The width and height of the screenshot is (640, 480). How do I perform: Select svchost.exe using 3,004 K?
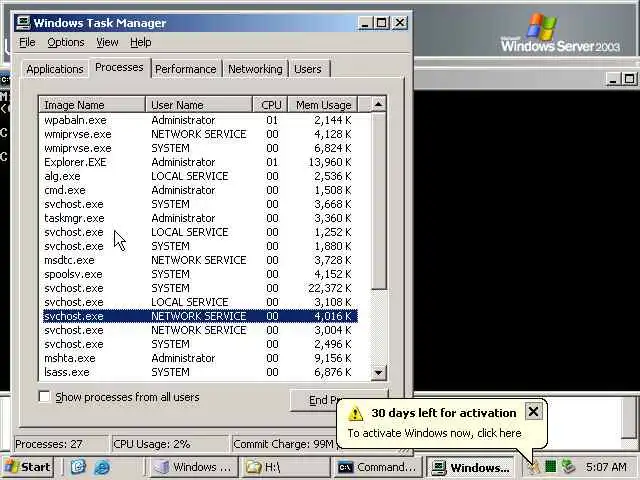click(200, 330)
